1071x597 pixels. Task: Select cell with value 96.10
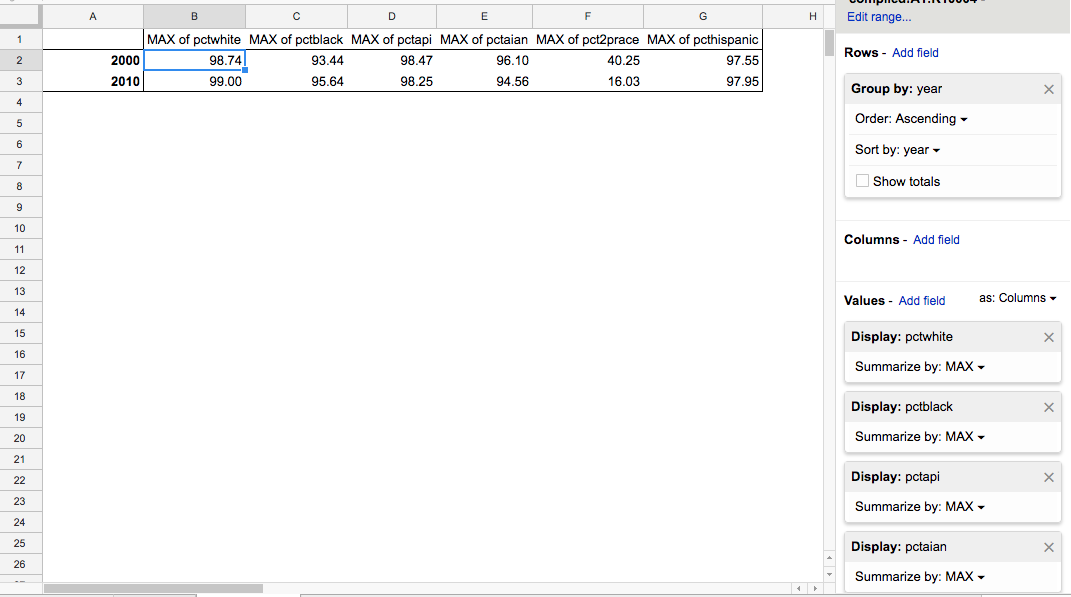click(x=484, y=60)
